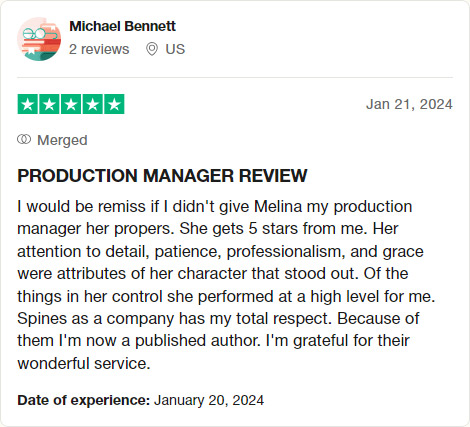The height and width of the screenshot is (427, 470).
Task: Click the January 20, 2024 experience date
Action: tap(209, 400)
